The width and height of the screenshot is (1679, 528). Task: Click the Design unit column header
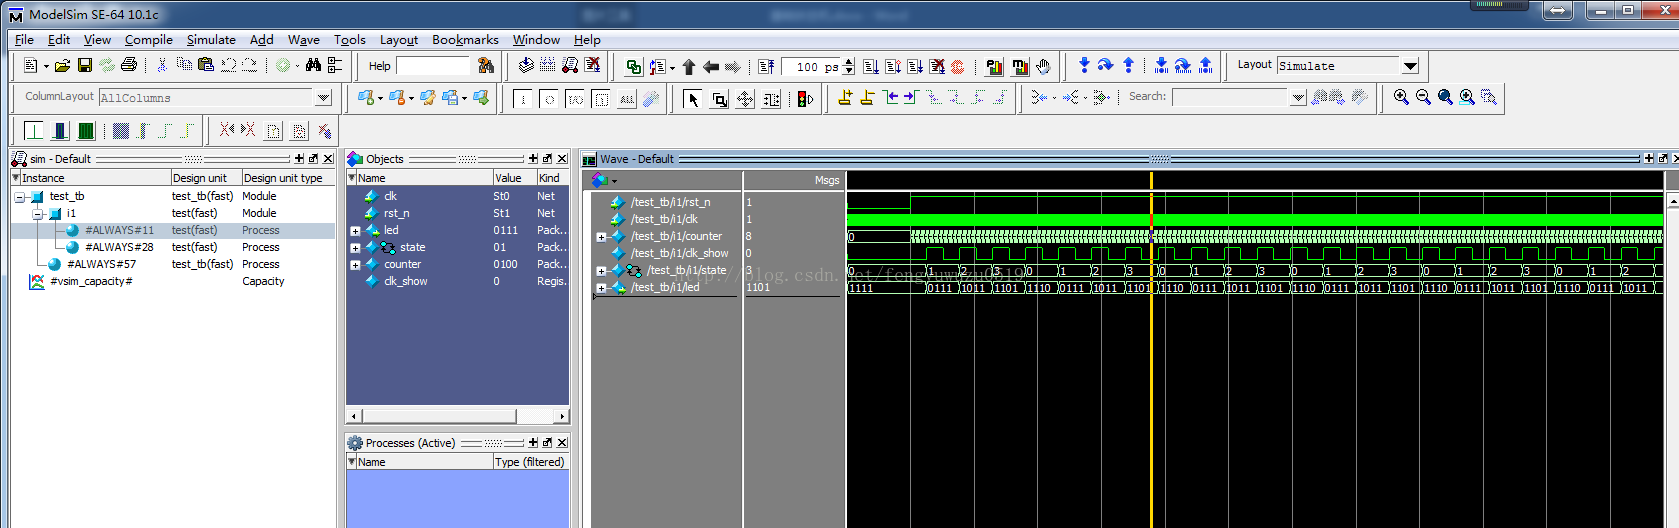(x=205, y=178)
